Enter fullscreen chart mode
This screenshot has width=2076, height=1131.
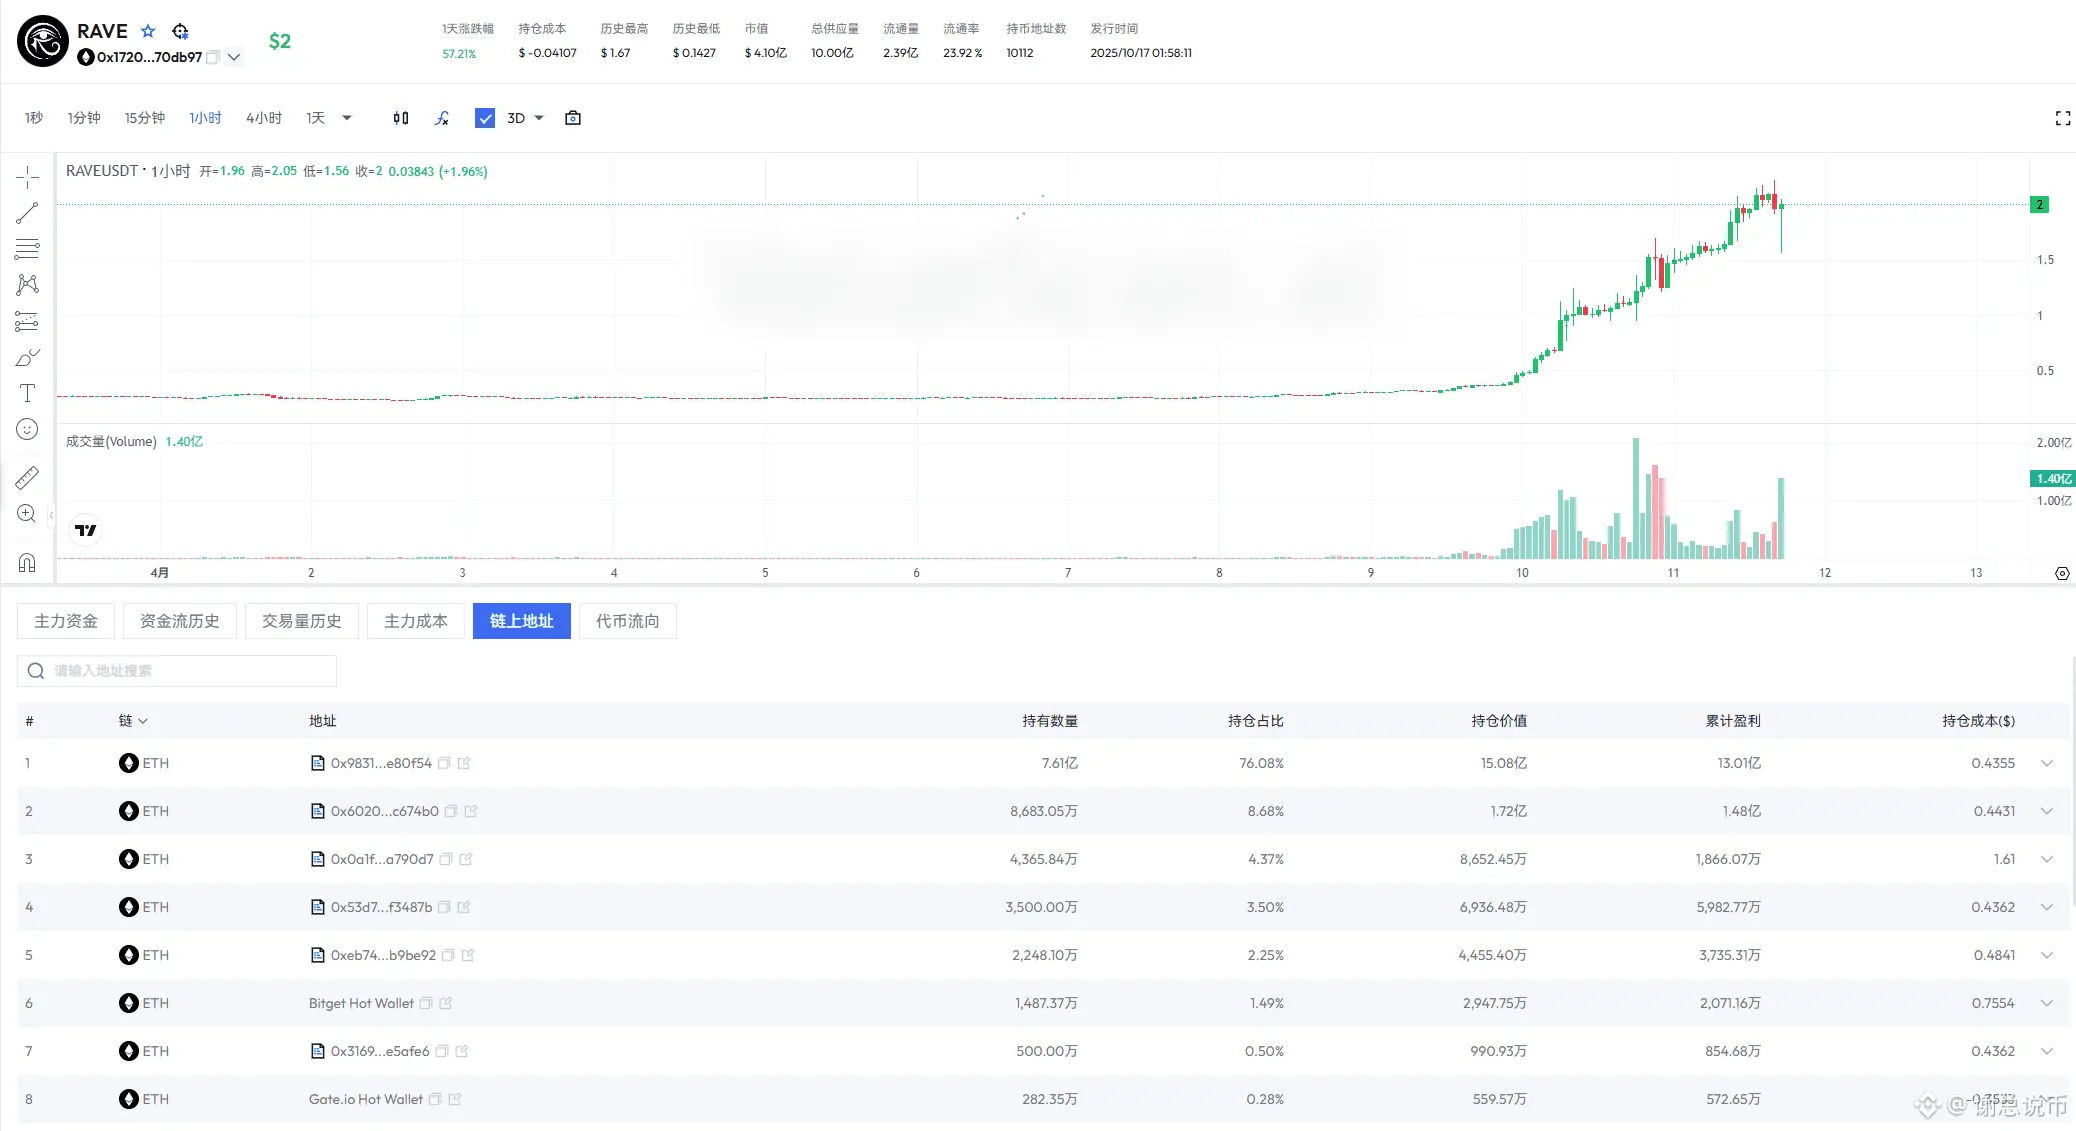coord(2062,118)
